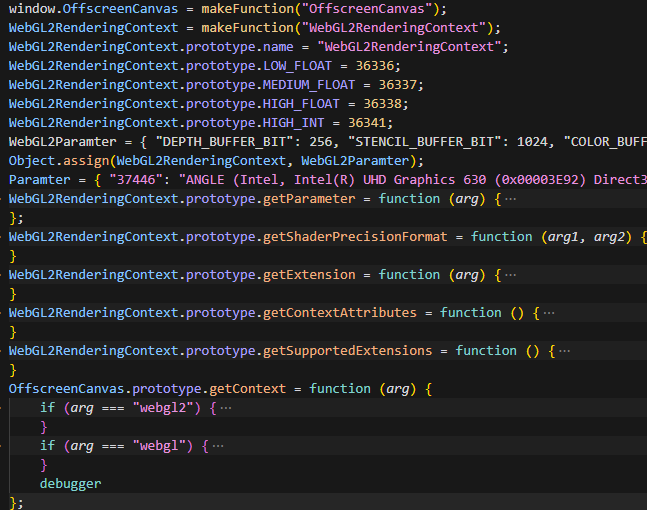
Task: Click the number 36341
Action: click(x=367, y=123)
